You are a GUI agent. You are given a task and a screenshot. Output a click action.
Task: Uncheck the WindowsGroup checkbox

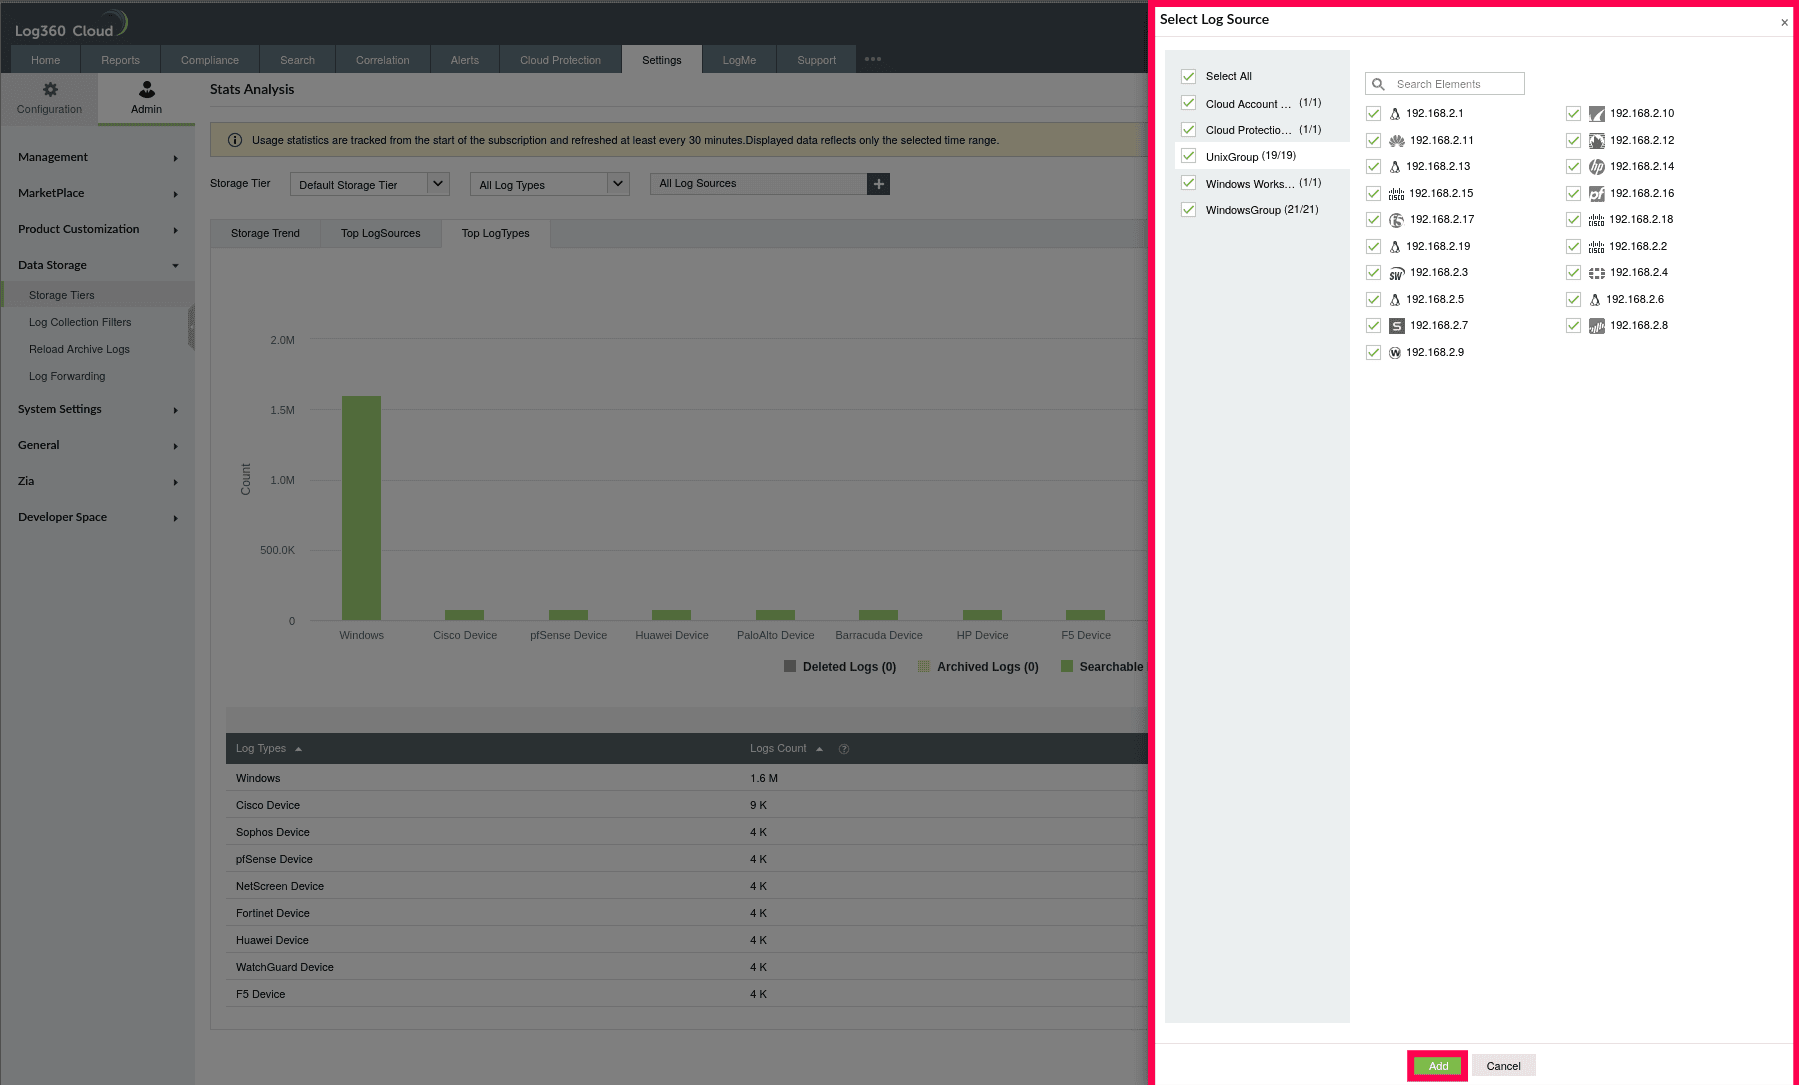pyautogui.click(x=1188, y=210)
